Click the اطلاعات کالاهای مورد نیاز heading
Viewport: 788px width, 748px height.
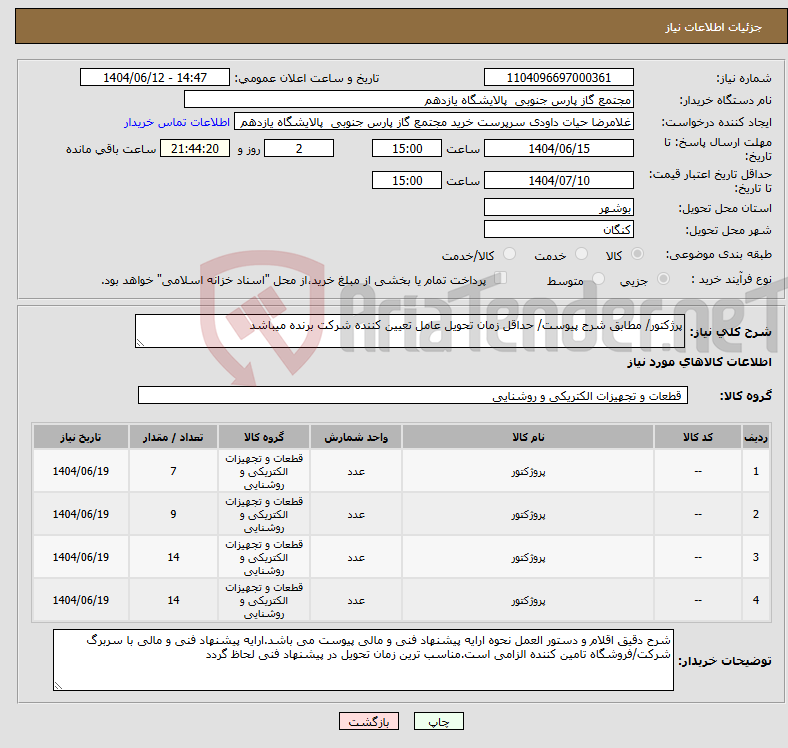699,362
